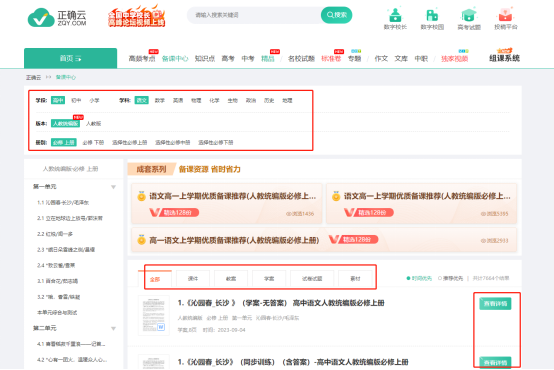Open 备课中心 in the navigation bar
This screenshot has height=370, width=554.
point(175,59)
